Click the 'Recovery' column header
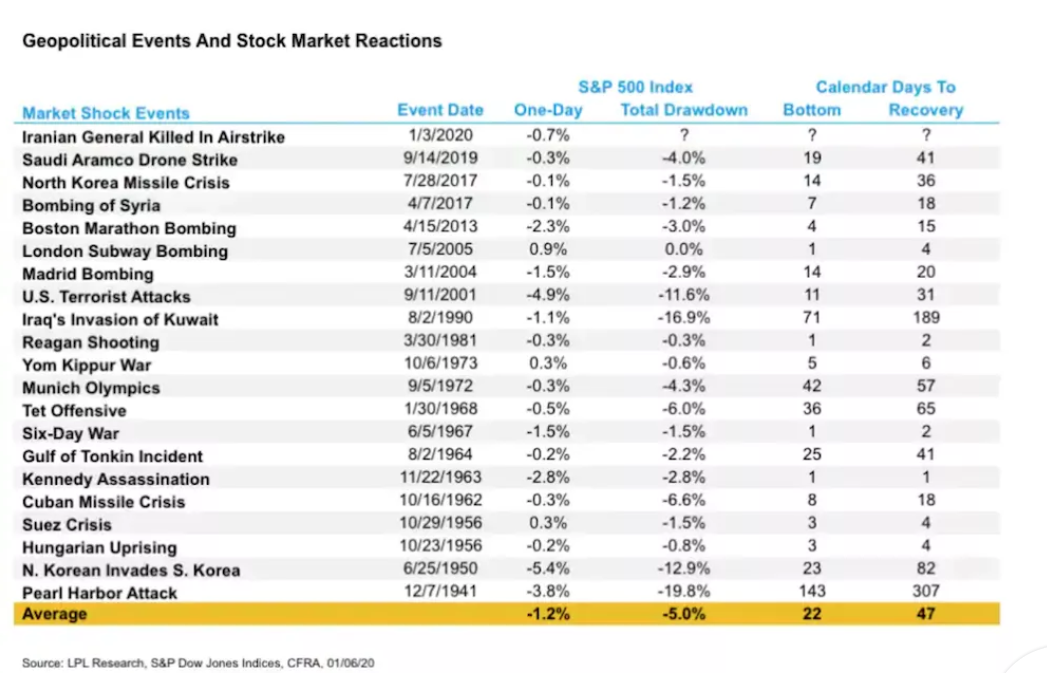 pyautogui.click(x=926, y=110)
